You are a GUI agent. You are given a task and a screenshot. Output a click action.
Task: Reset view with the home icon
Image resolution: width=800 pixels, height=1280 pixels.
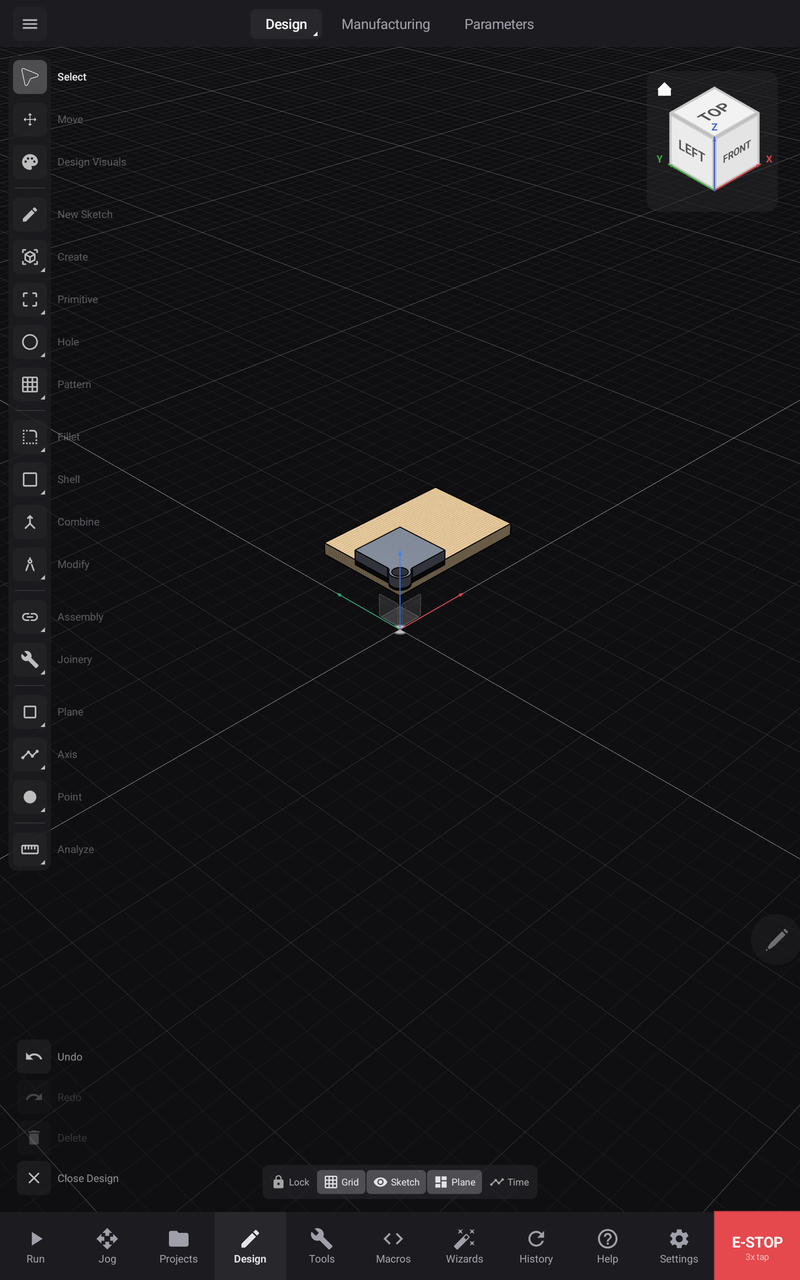point(664,89)
